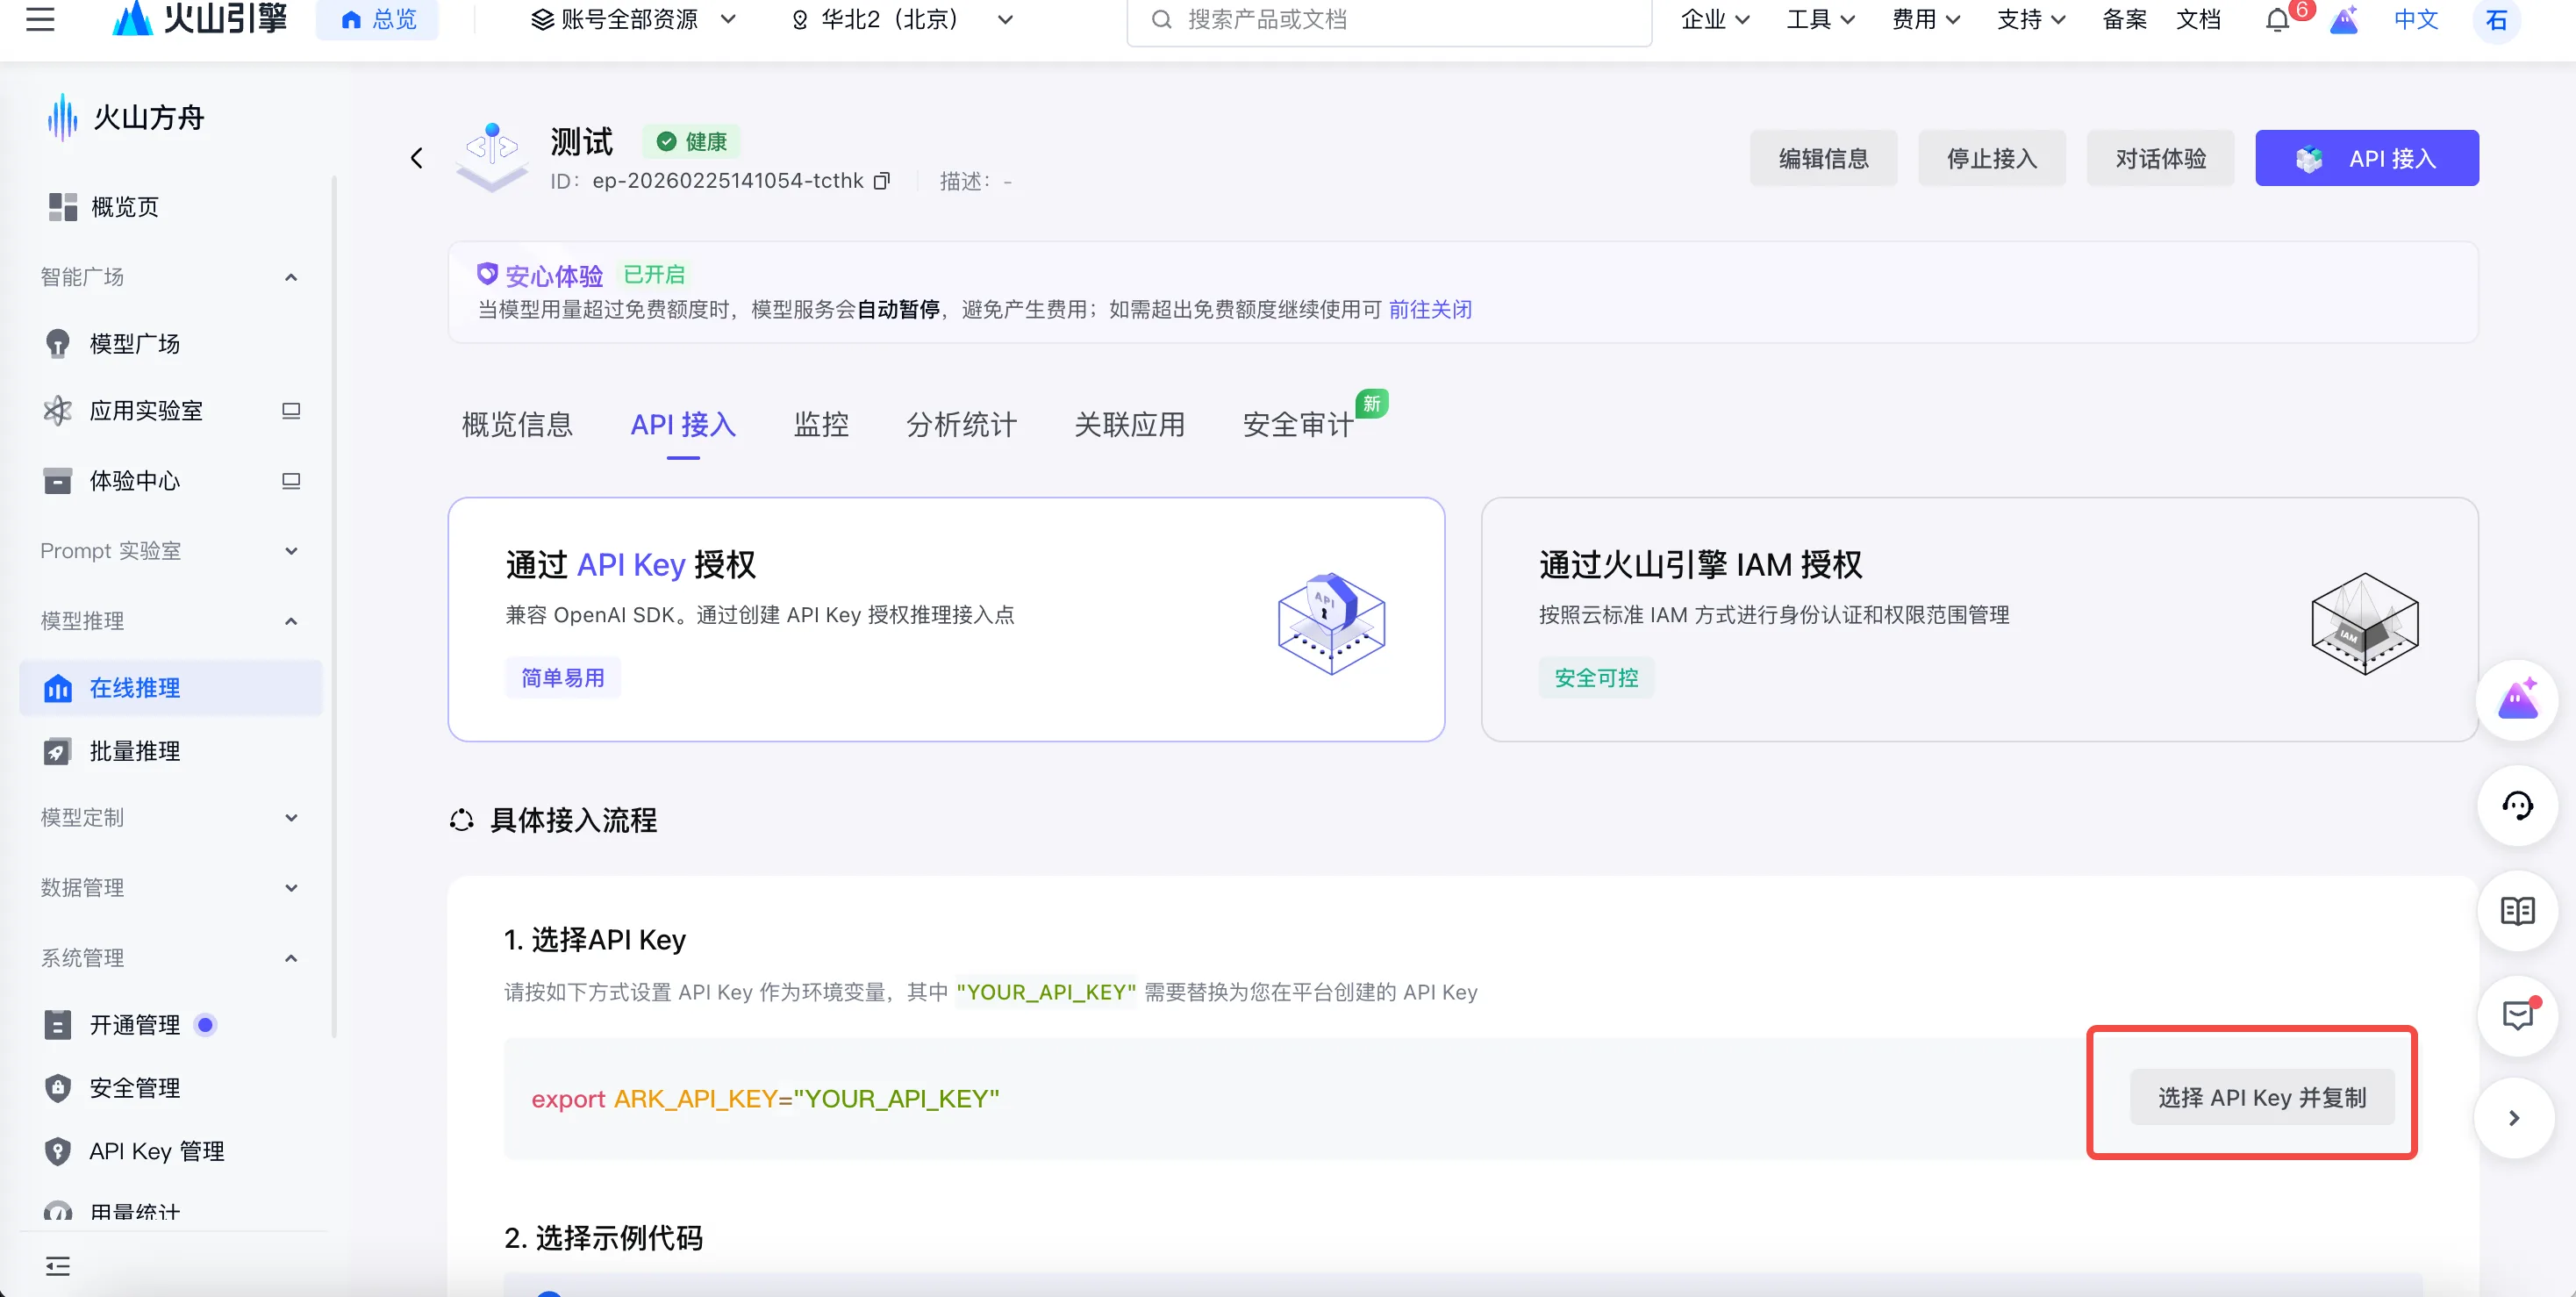Open feedback message icon

(2517, 1015)
